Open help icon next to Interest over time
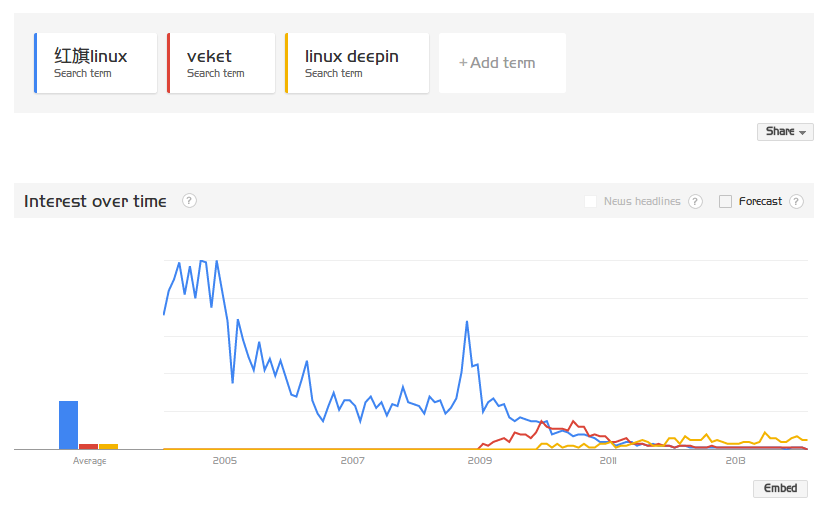833x512 pixels. (189, 201)
